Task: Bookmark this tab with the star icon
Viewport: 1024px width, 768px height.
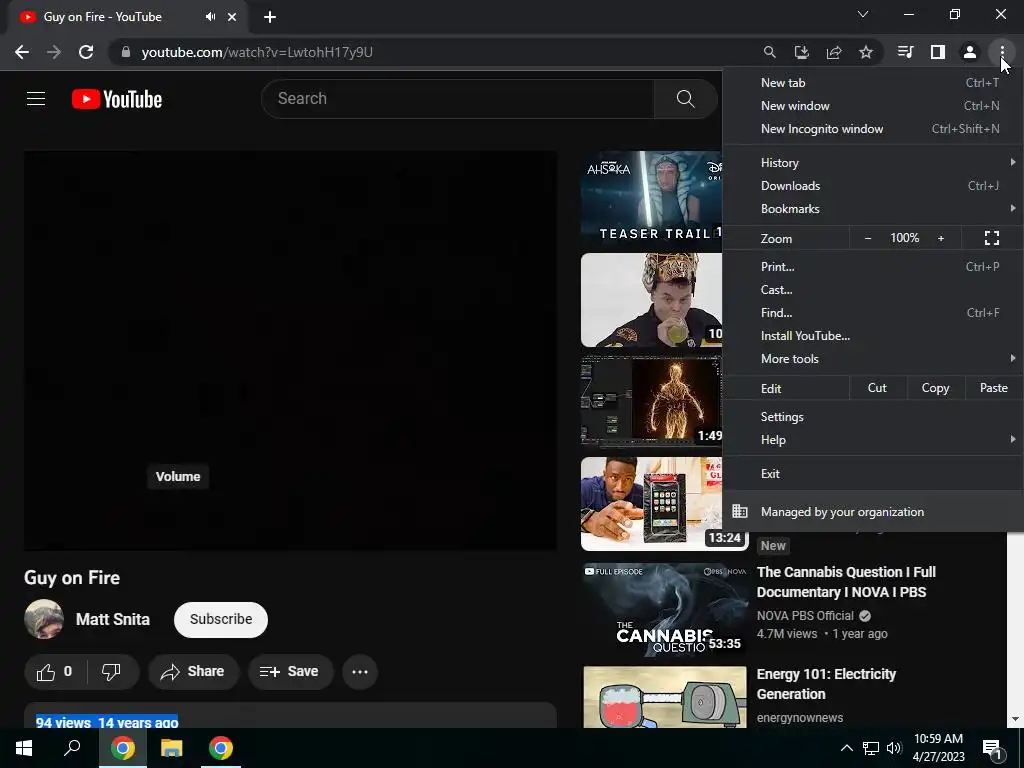Action: pyautogui.click(x=866, y=52)
